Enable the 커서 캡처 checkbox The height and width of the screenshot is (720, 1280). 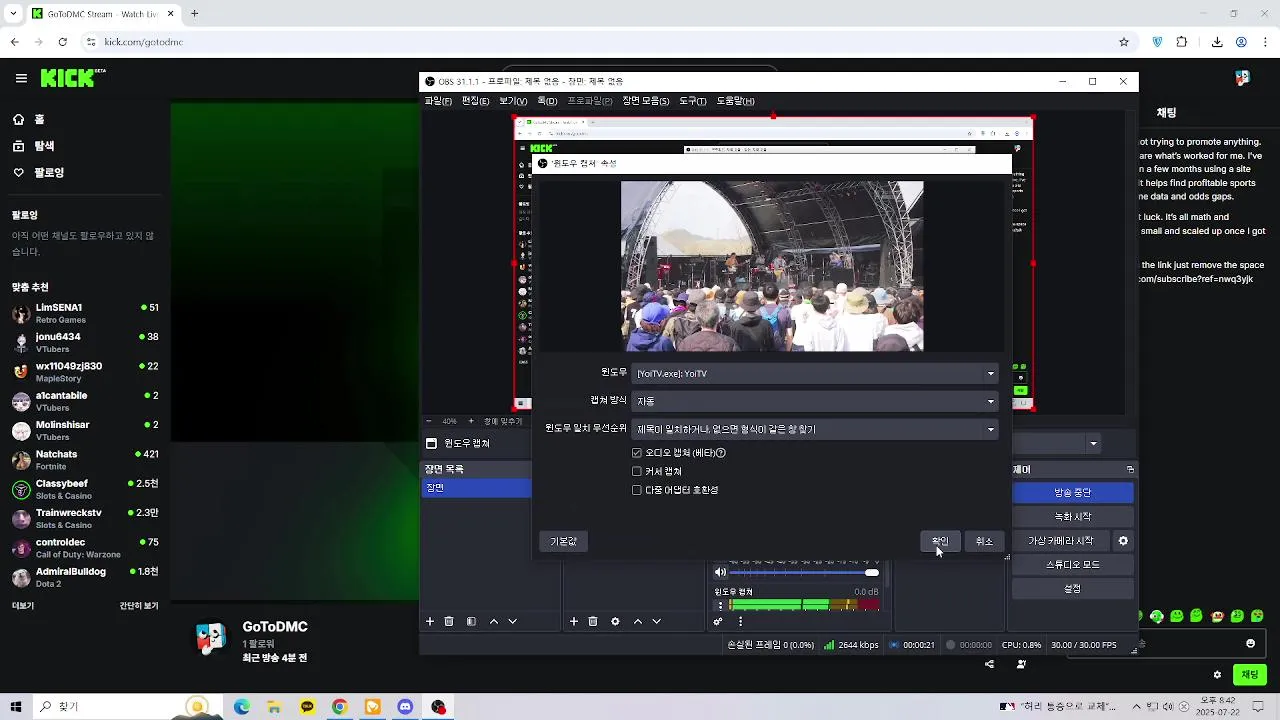click(637, 471)
